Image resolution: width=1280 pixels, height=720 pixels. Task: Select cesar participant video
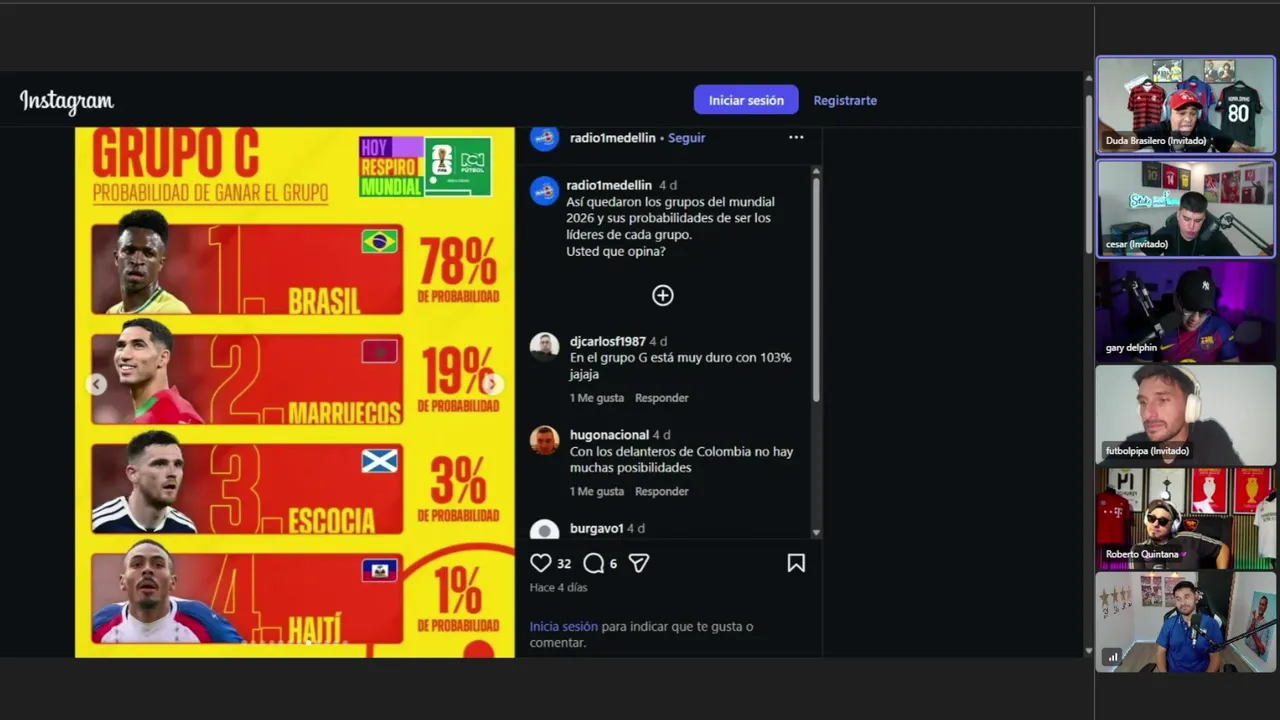coord(1186,208)
